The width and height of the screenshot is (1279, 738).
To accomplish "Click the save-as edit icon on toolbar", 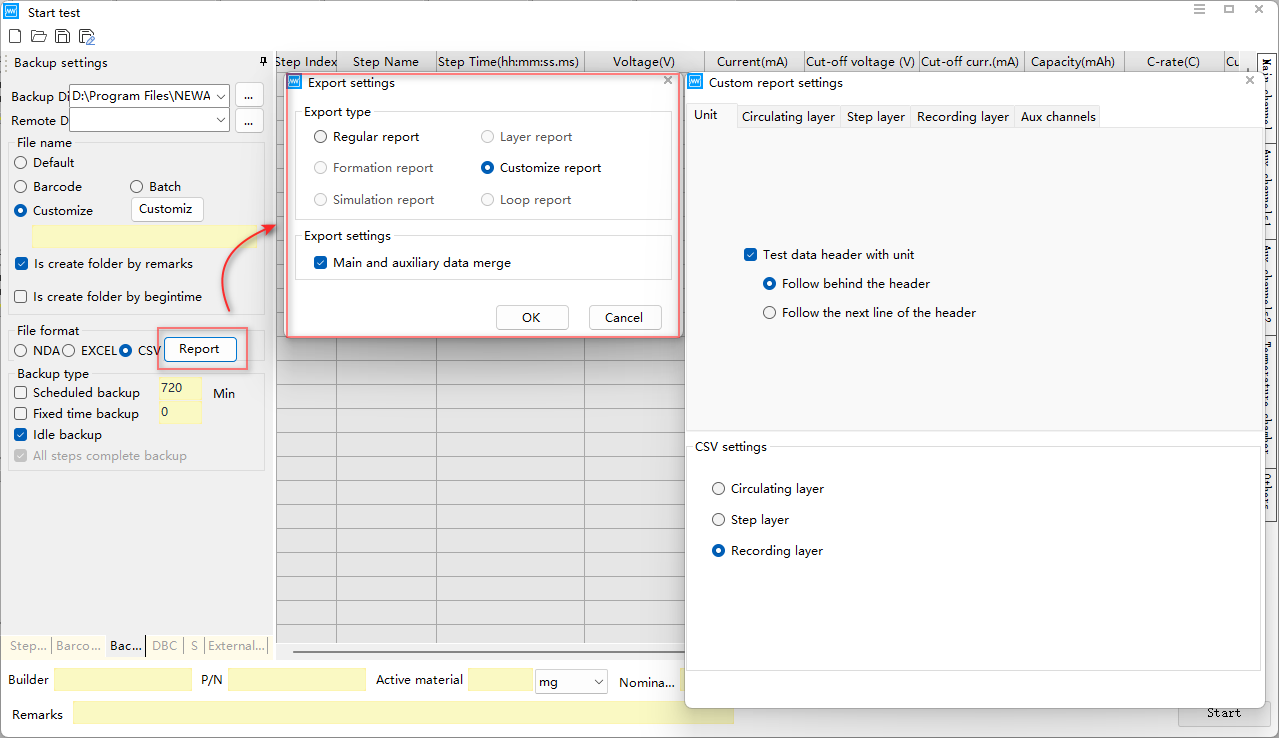I will pos(86,36).
